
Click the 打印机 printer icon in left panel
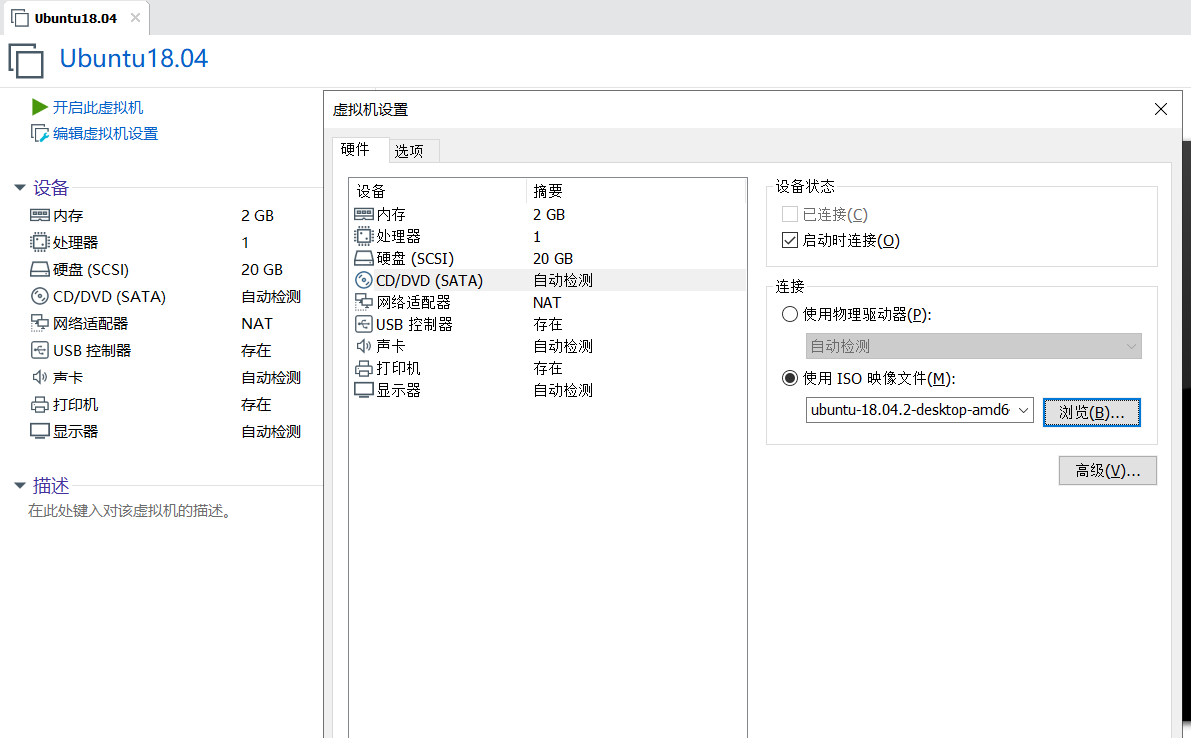click(x=39, y=405)
